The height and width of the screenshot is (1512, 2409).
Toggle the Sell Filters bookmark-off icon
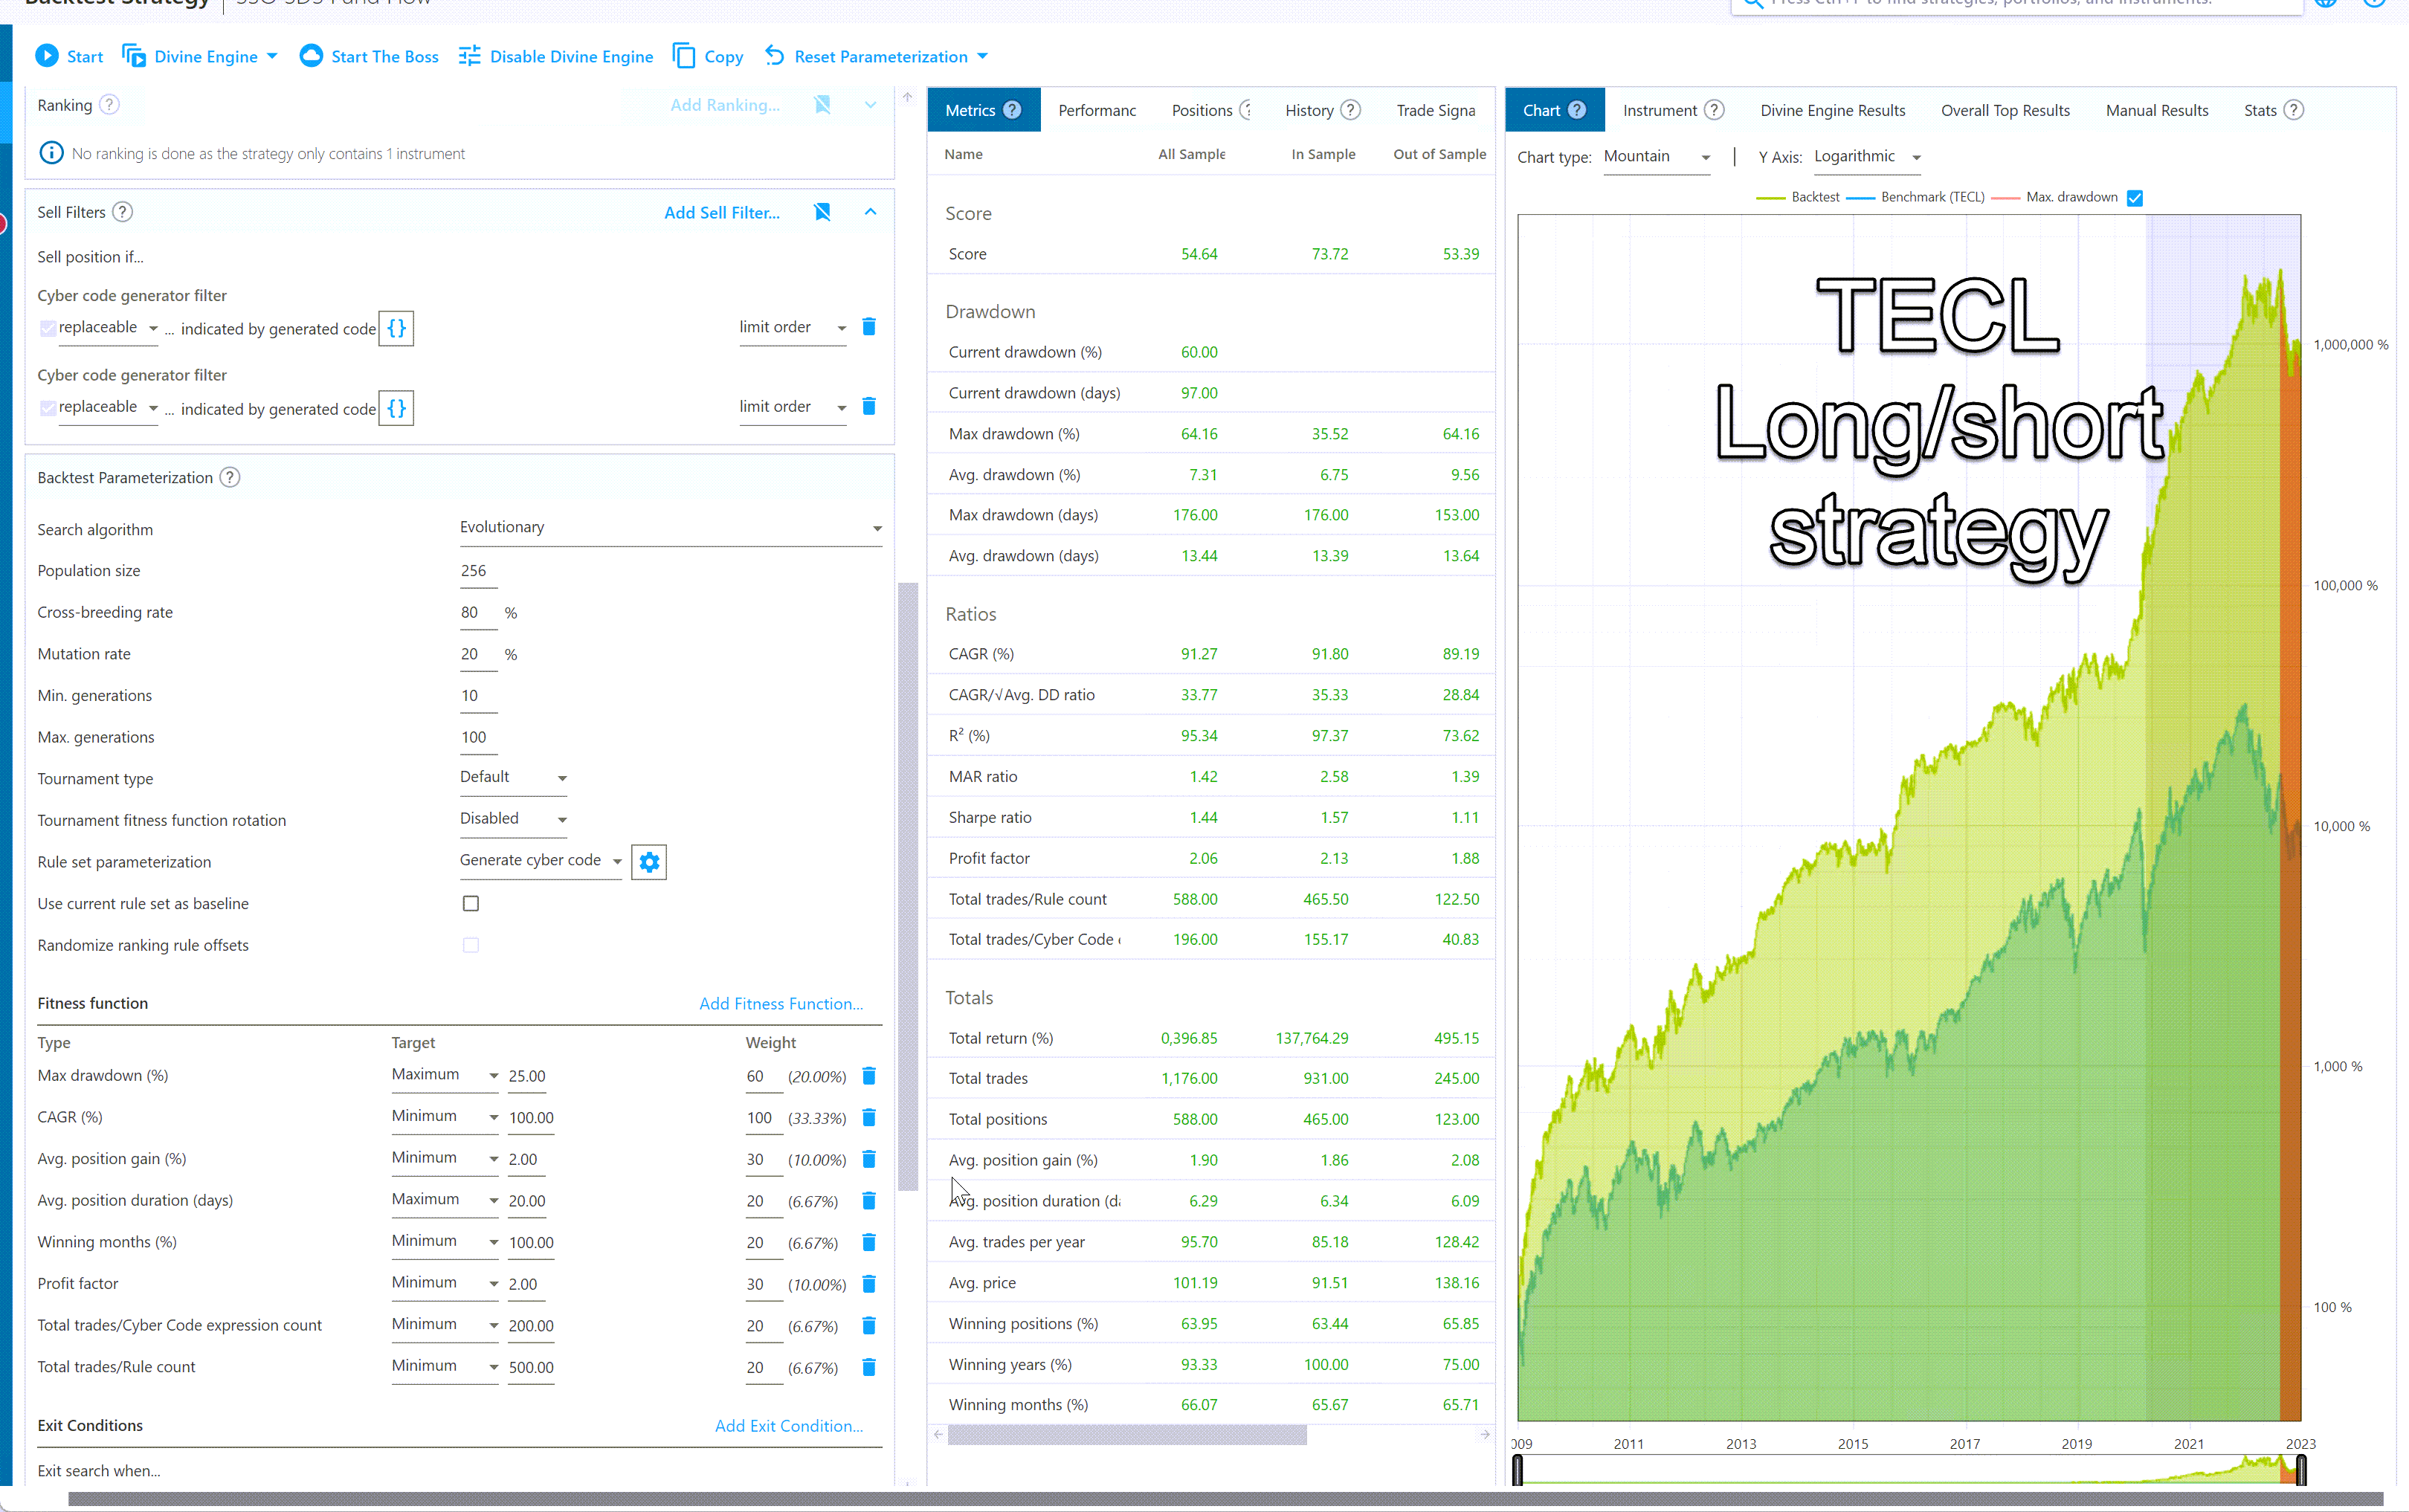coord(822,212)
